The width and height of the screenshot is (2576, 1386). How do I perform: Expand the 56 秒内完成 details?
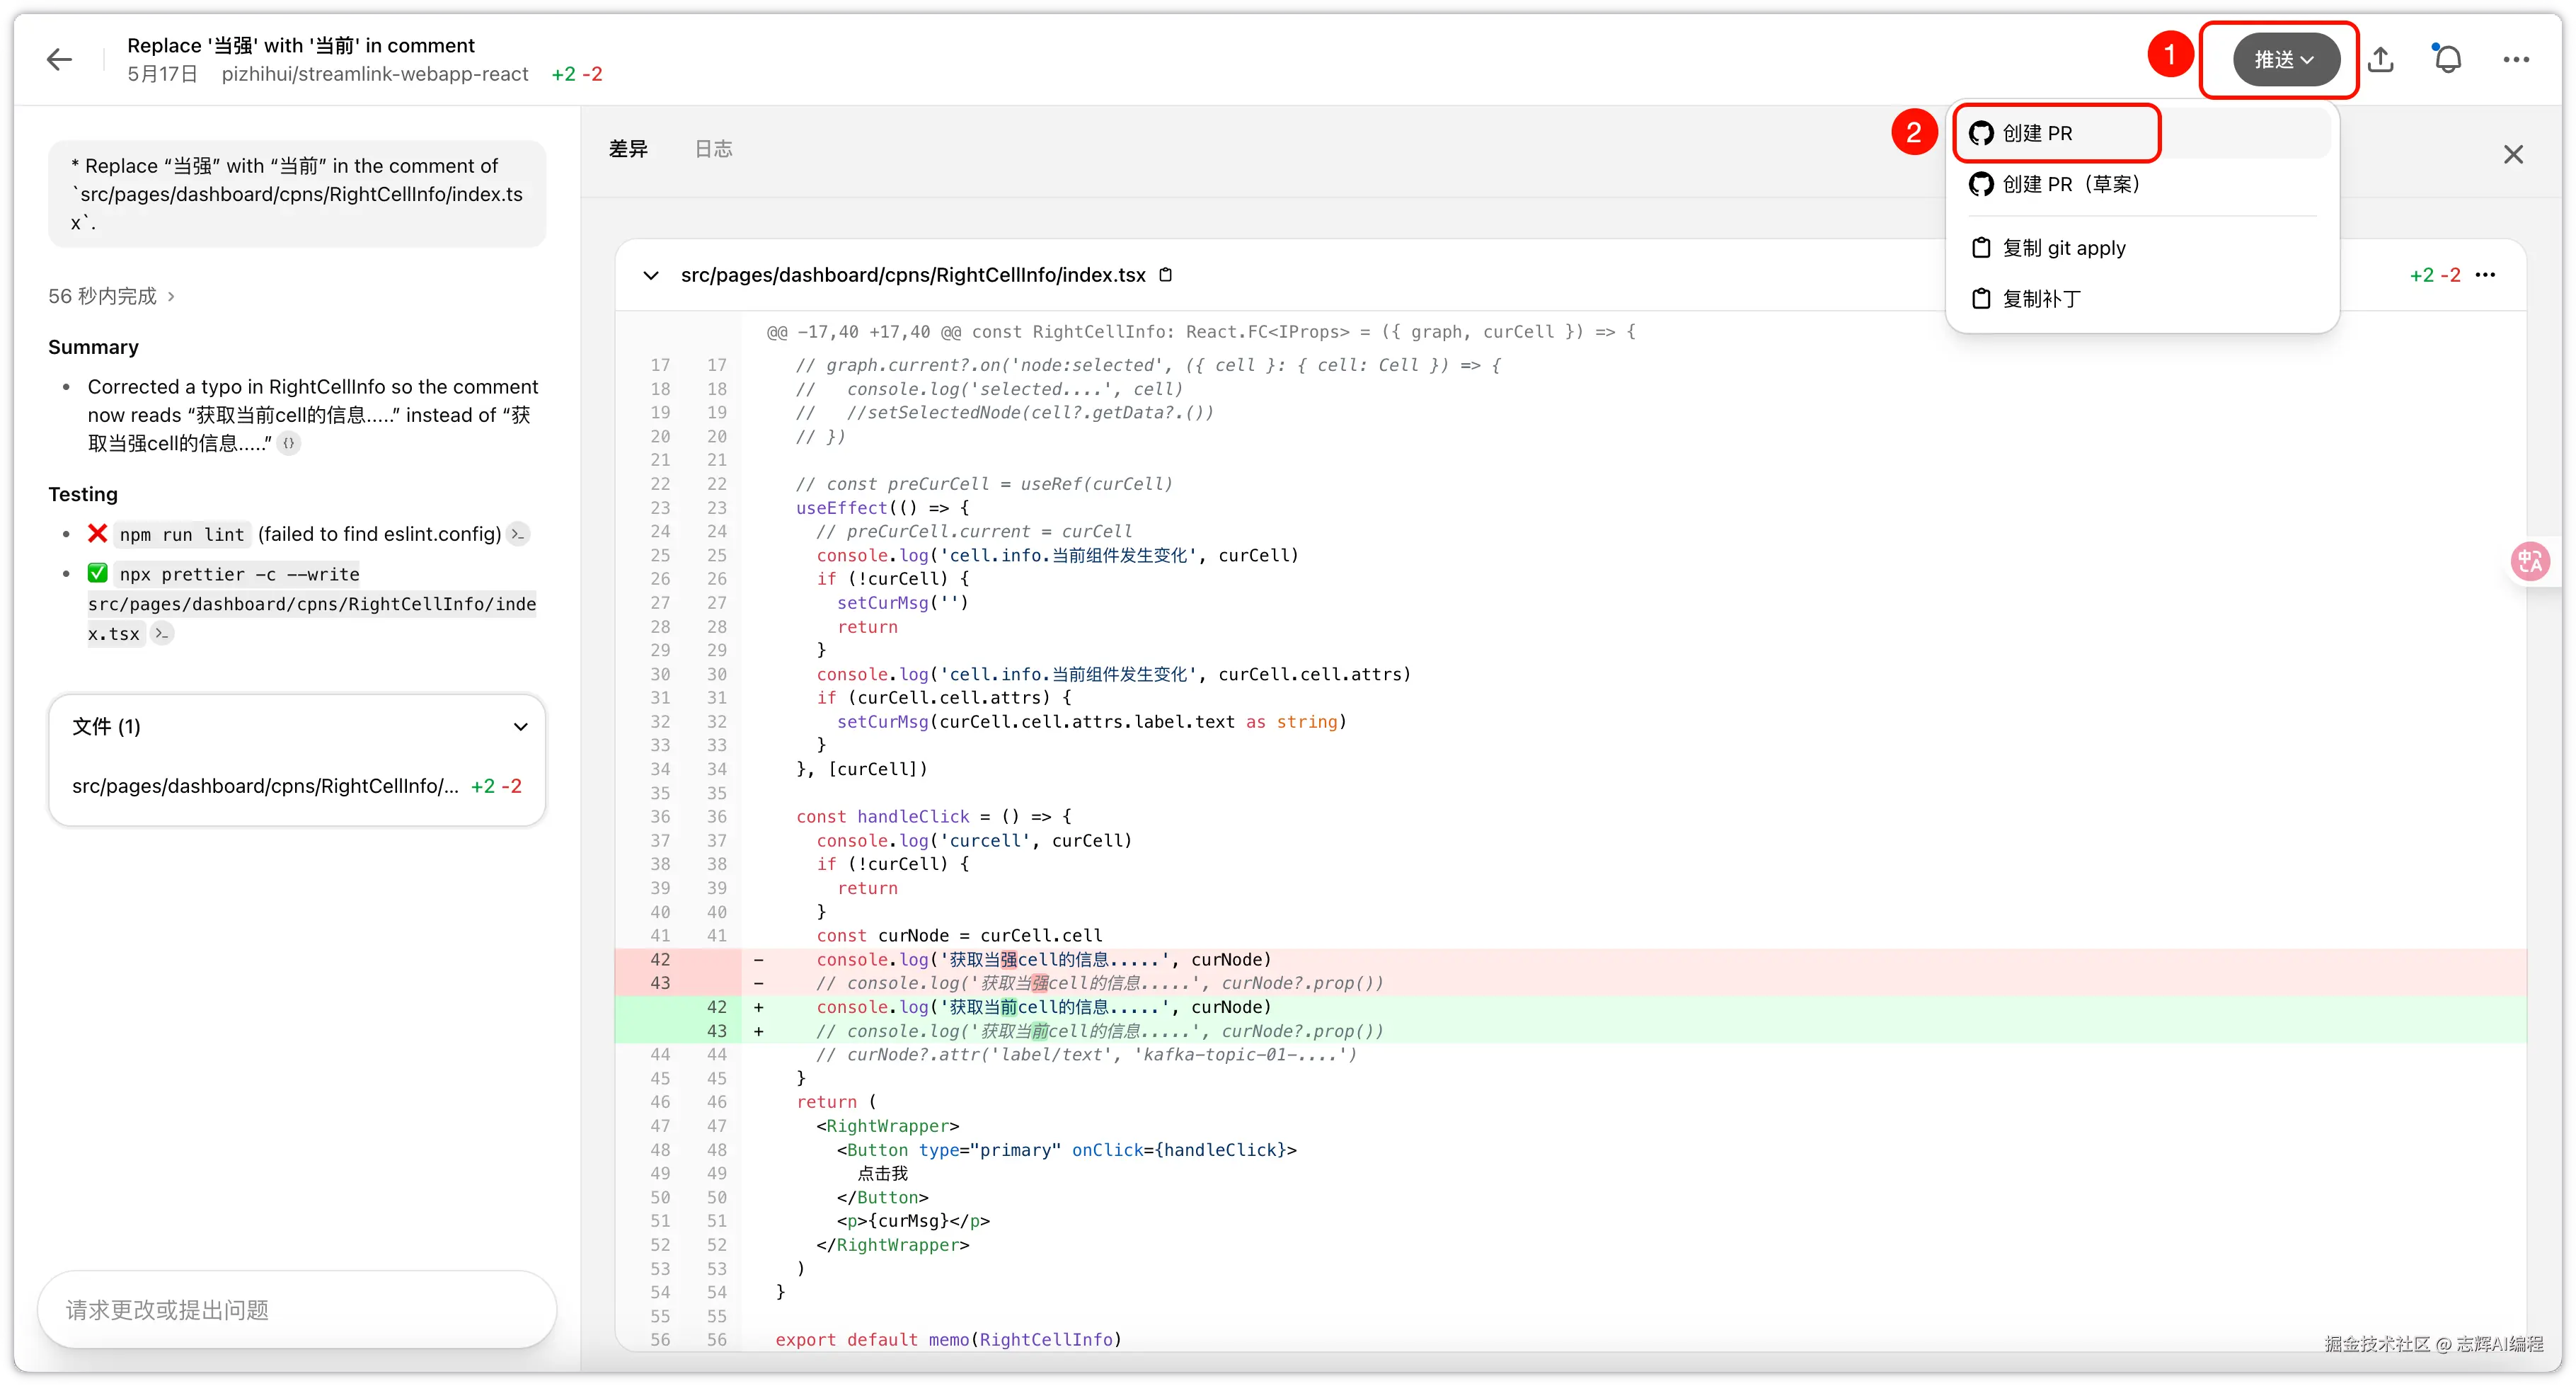111,296
